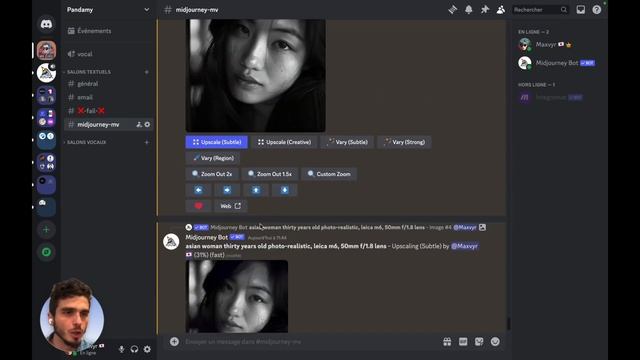Jump to replied prompt message
The image size is (640, 360).
click(x=337, y=227)
